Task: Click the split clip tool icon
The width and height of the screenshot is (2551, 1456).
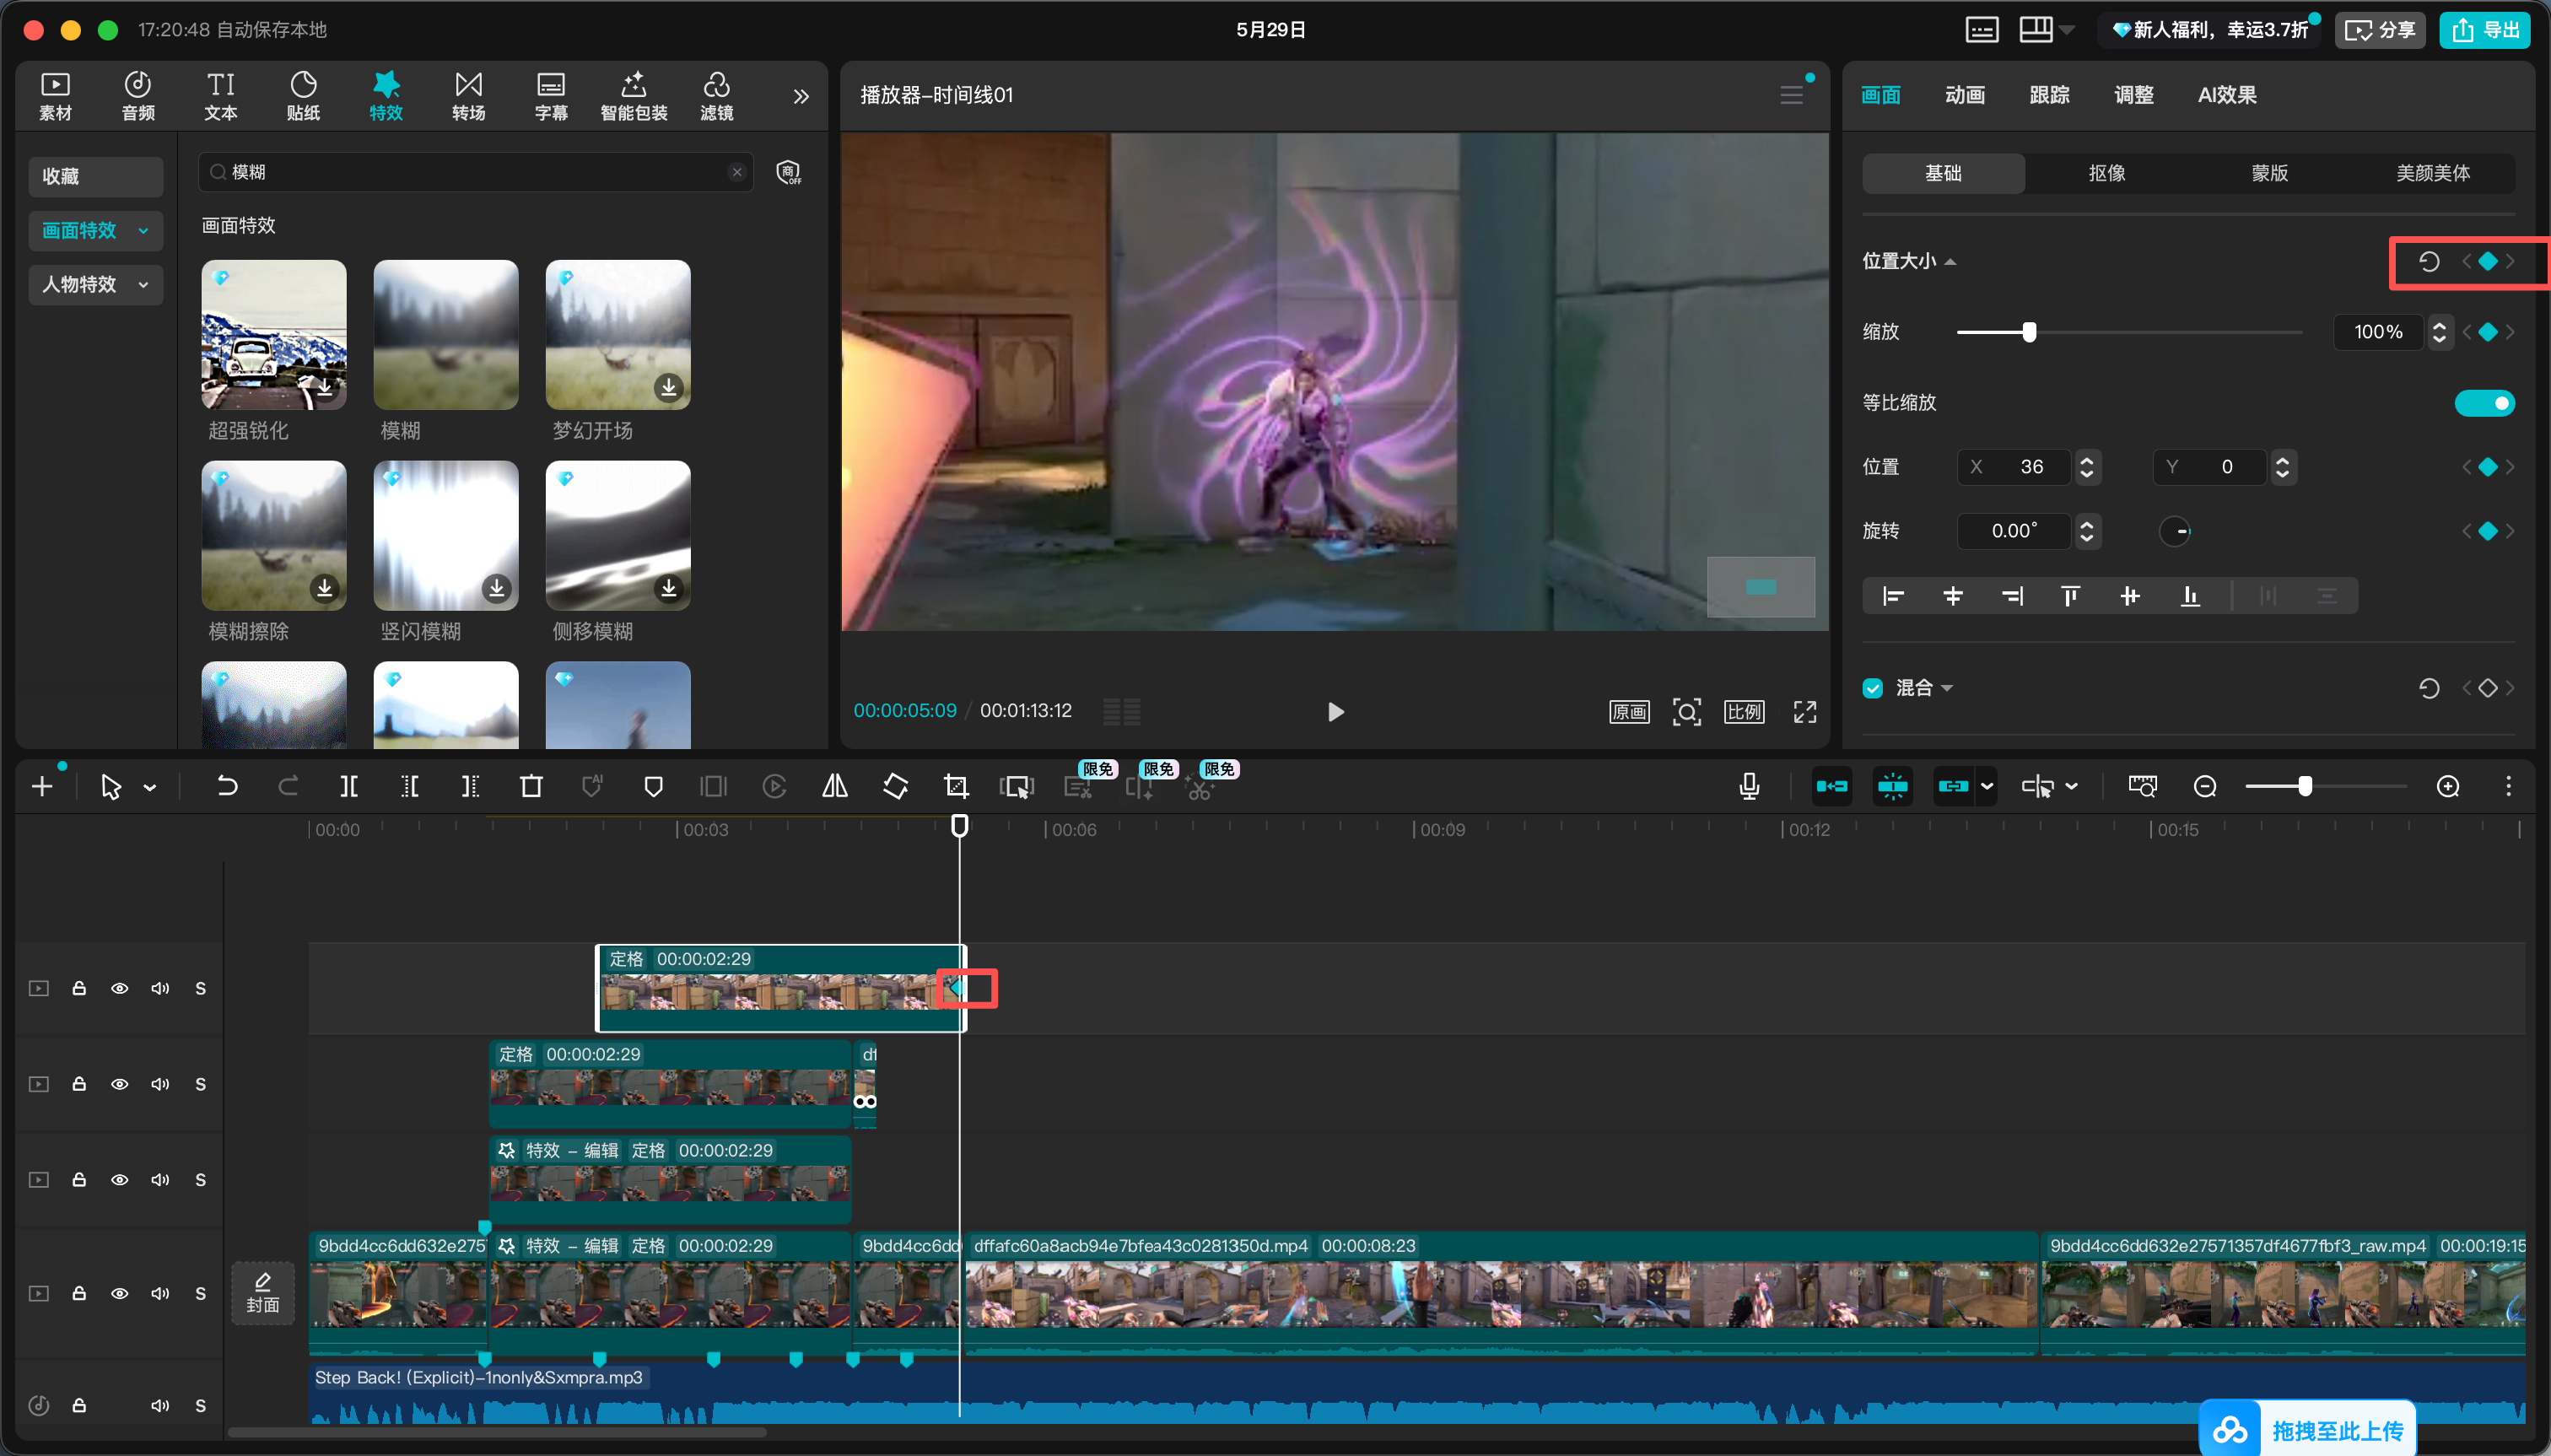Action: tap(348, 787)
